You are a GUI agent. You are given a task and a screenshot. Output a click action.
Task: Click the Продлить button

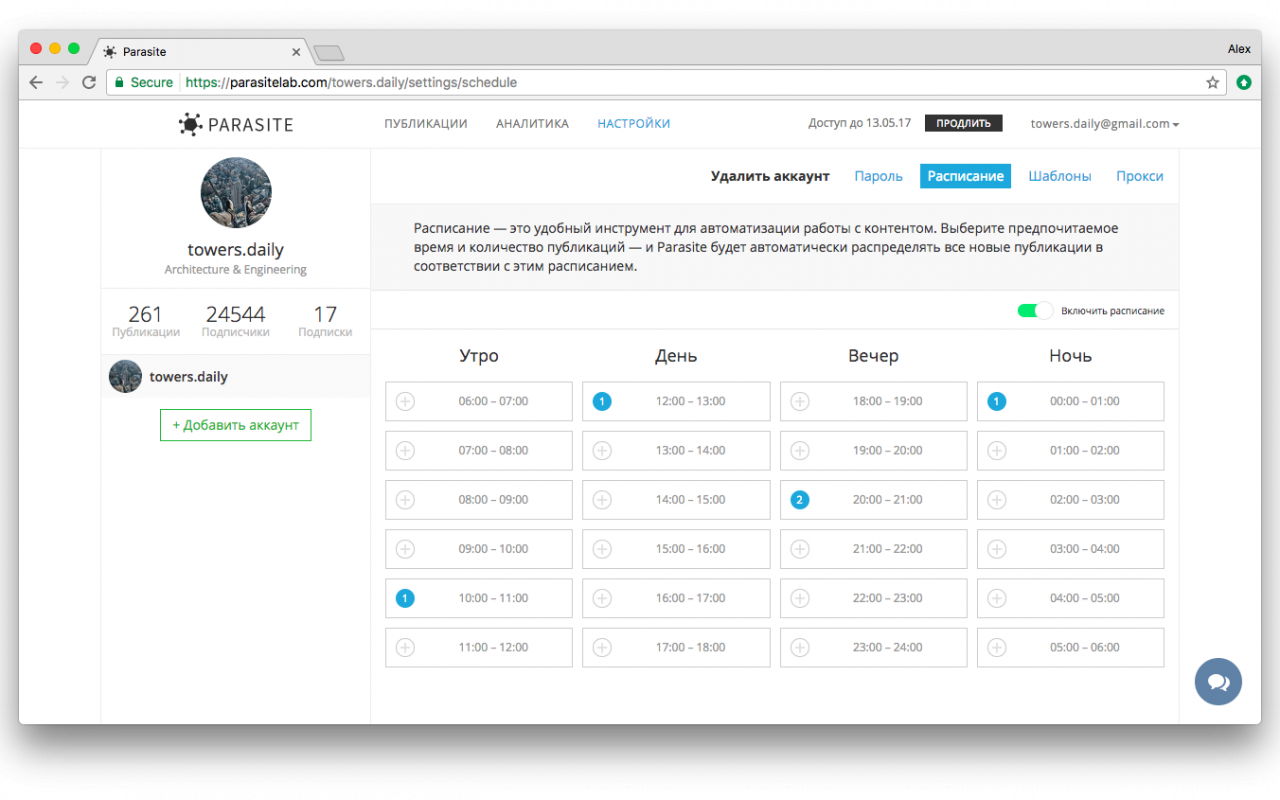click(x=964, y=123)
